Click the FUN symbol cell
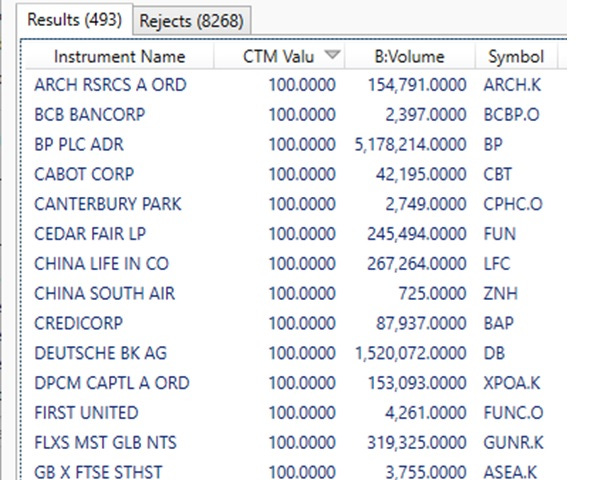The height and width of the screenshot is (480, 600). pos(500,234)
